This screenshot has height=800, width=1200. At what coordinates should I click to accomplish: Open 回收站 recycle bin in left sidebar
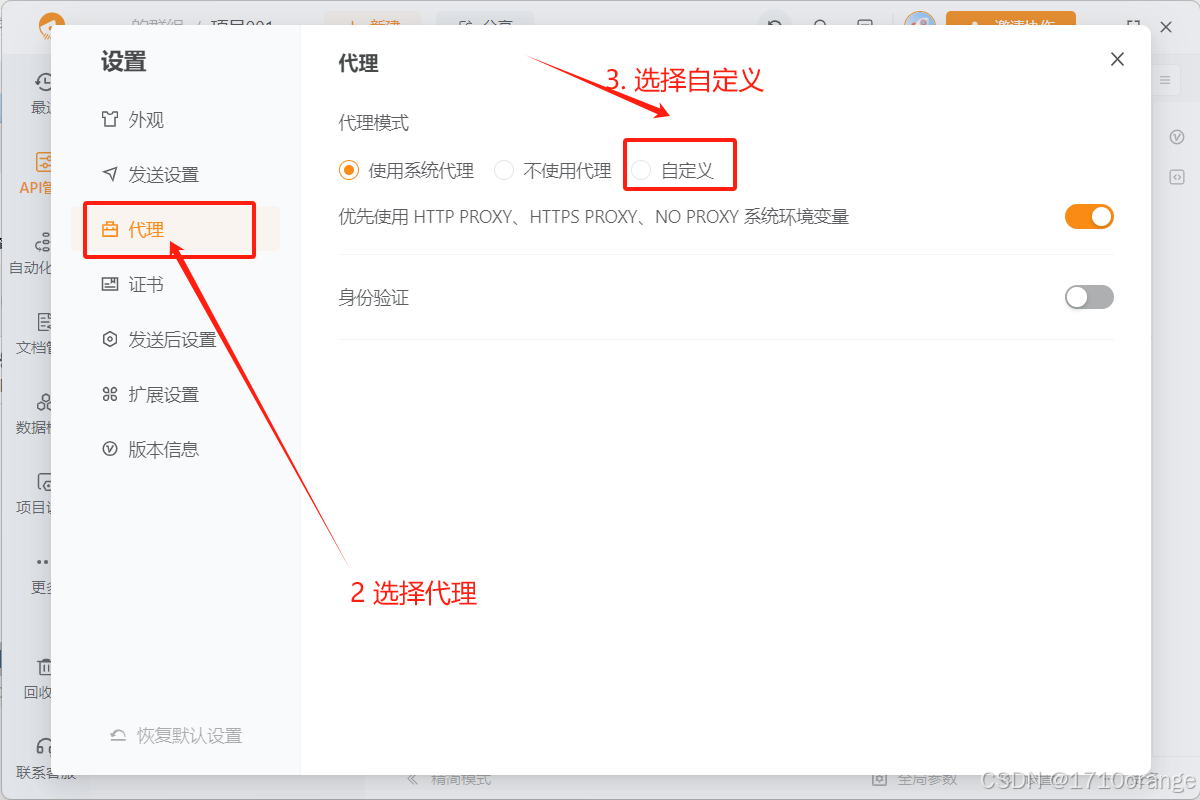pos(38,678)
